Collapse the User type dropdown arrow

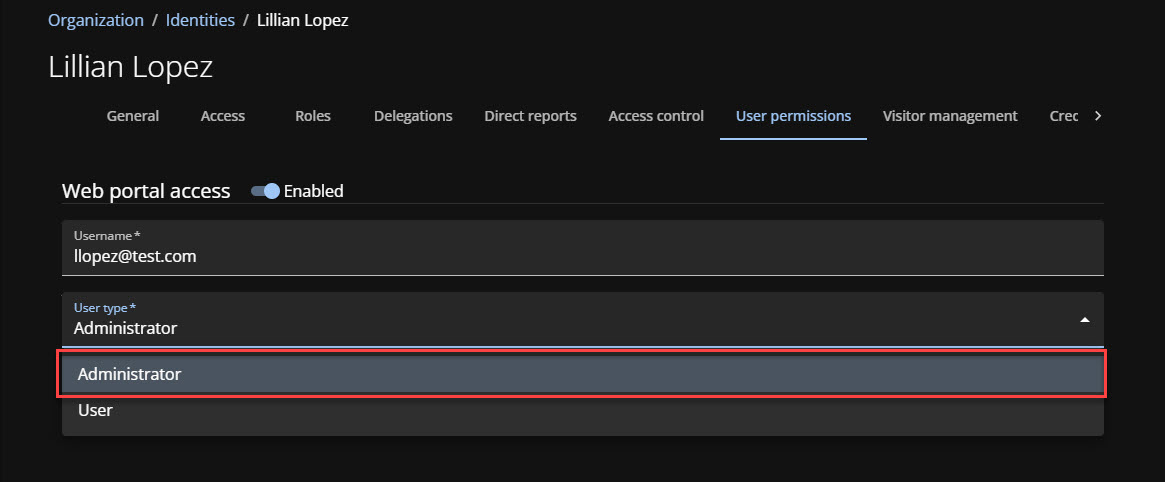point(1085,320)
